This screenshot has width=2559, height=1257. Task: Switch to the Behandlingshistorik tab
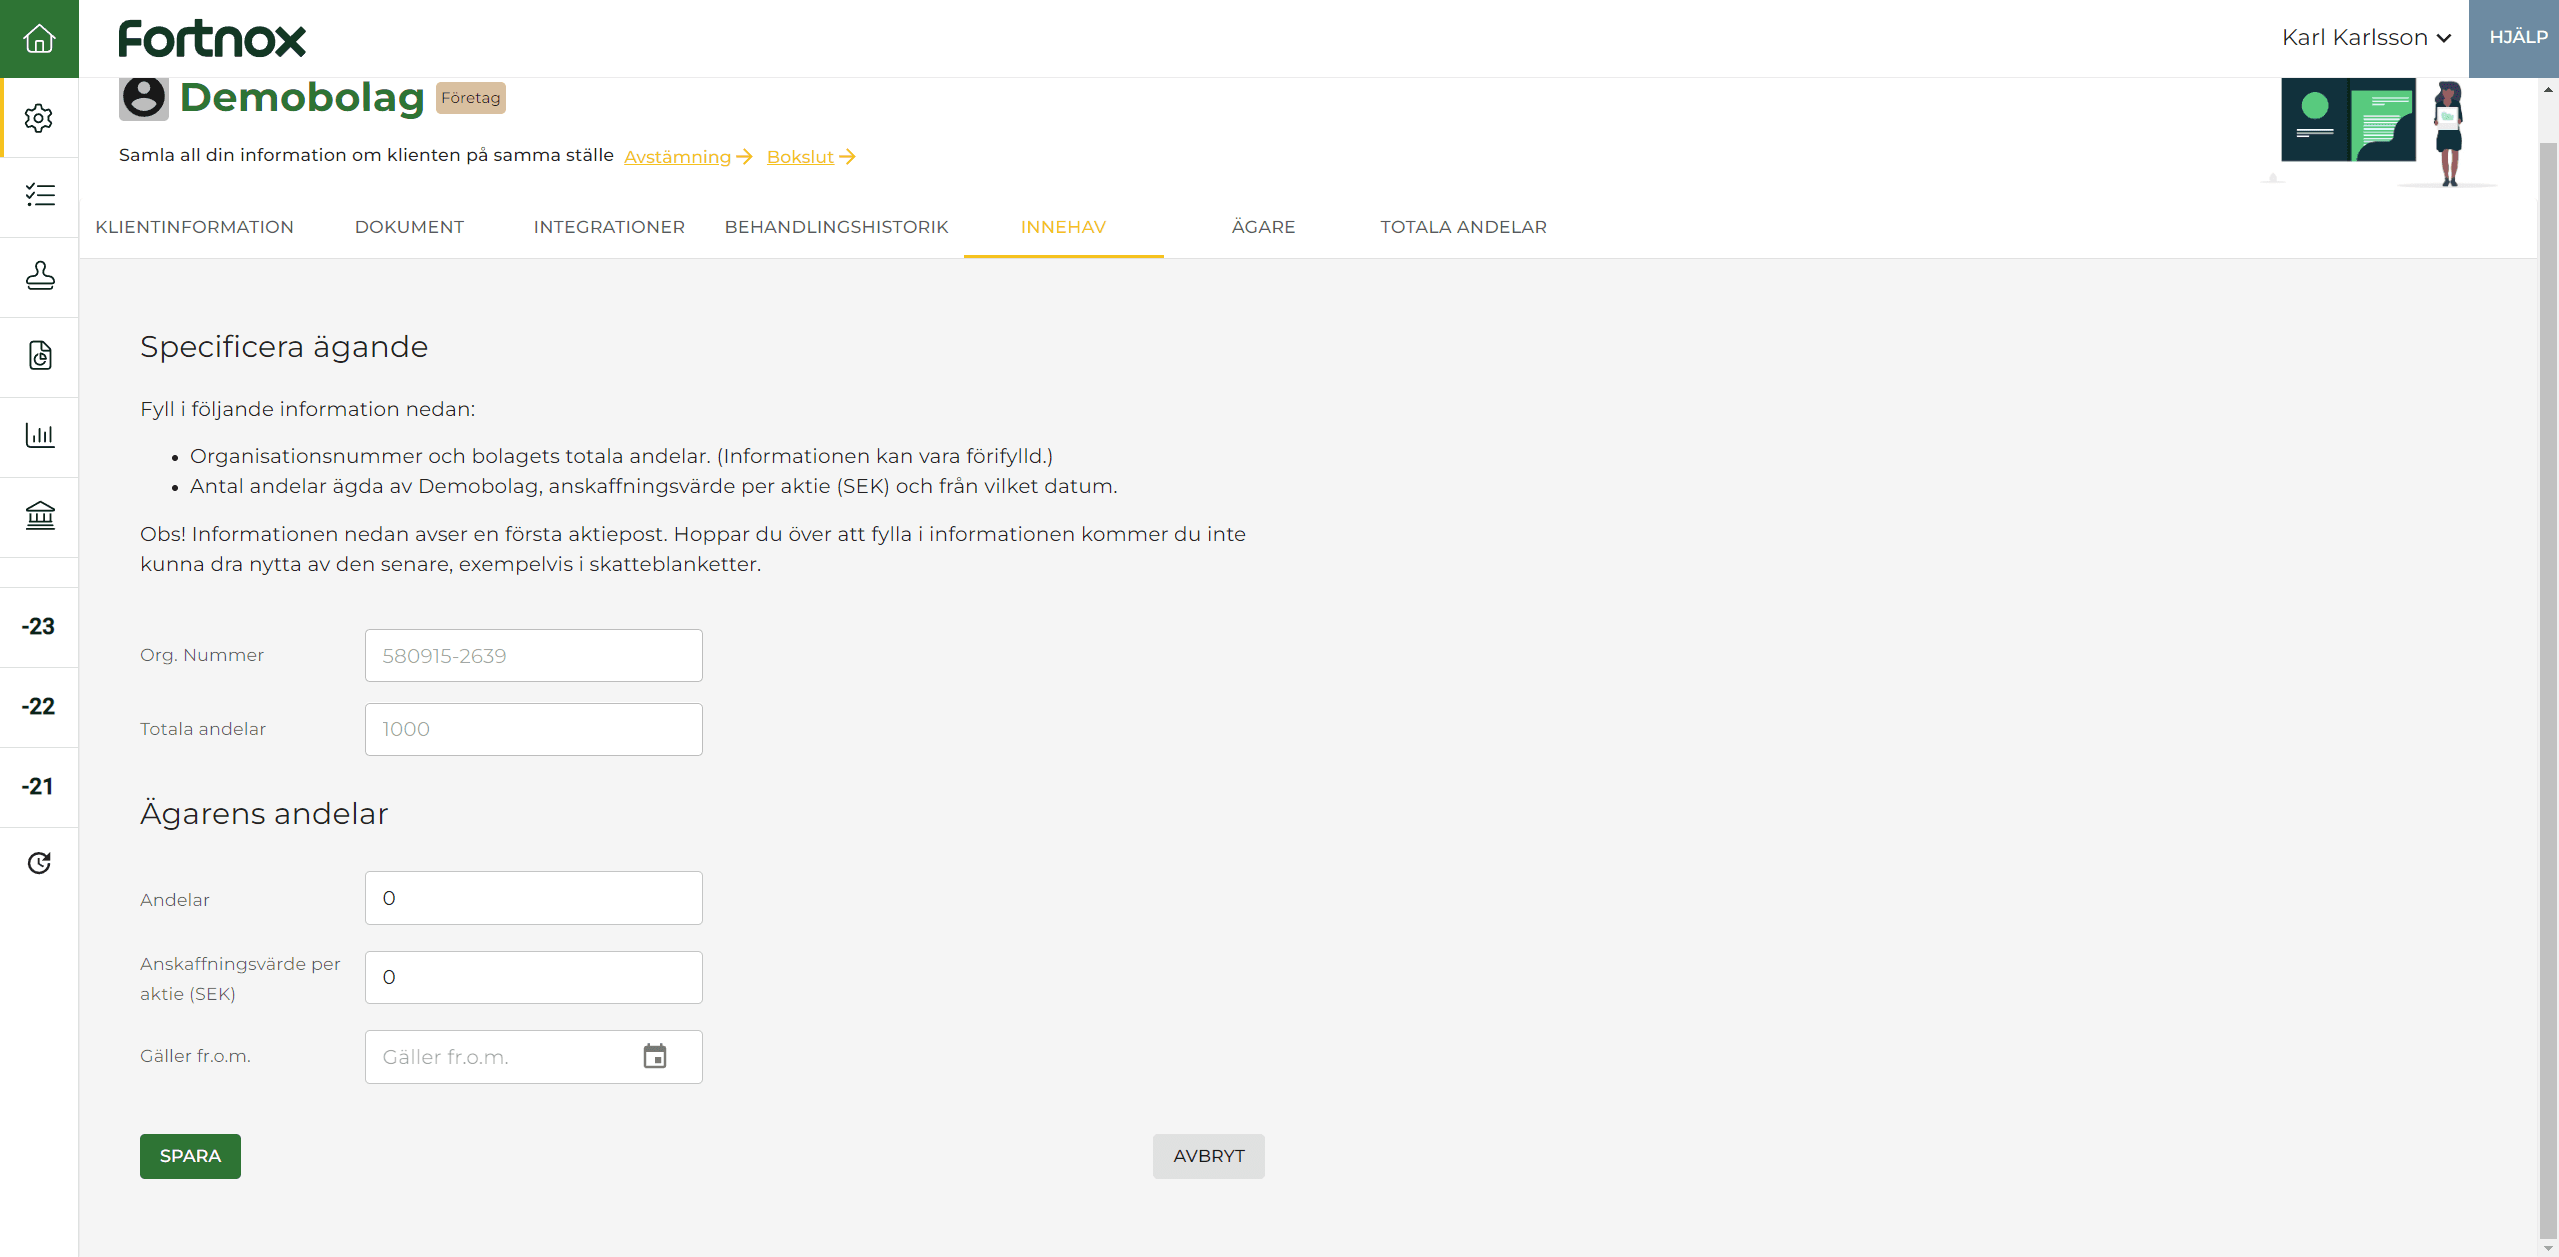[x=836, y=227]
